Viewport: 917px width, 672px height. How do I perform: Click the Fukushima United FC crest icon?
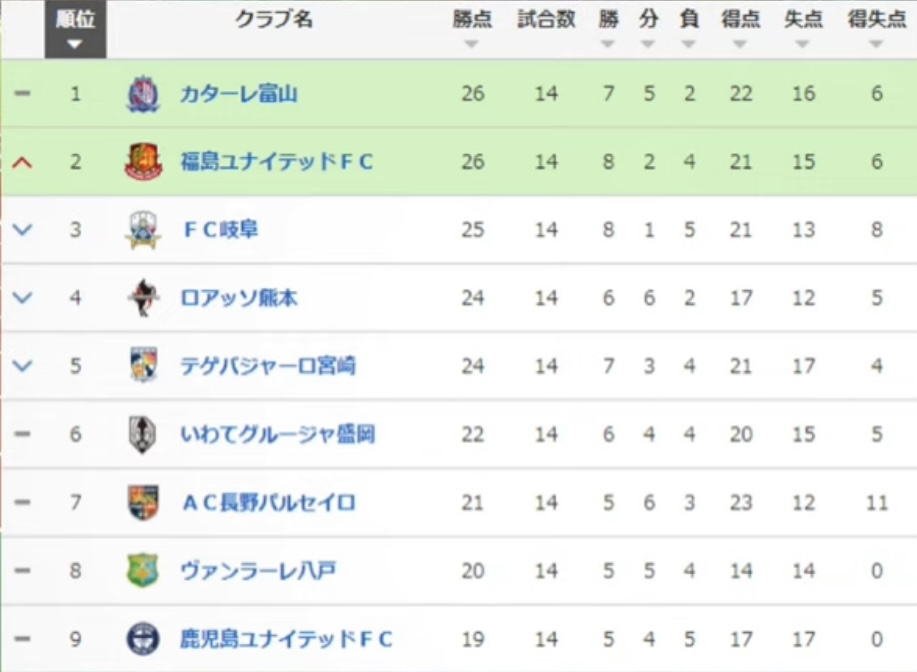point(143,161)
